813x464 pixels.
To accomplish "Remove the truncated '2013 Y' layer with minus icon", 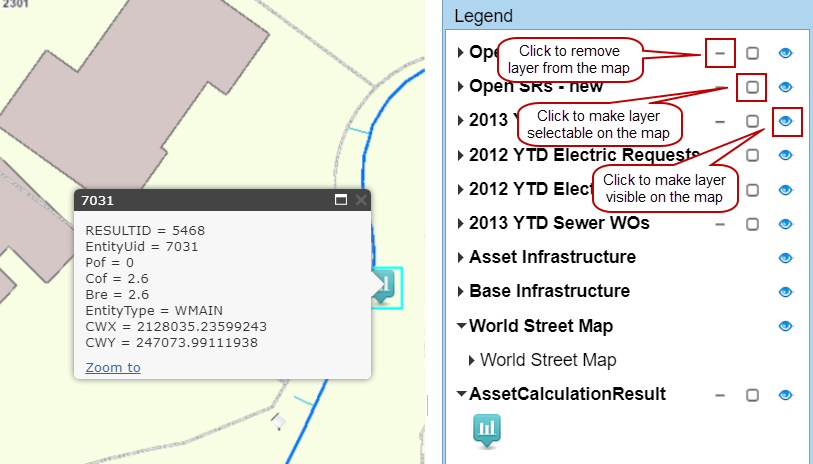I will [x=720, y=122].
